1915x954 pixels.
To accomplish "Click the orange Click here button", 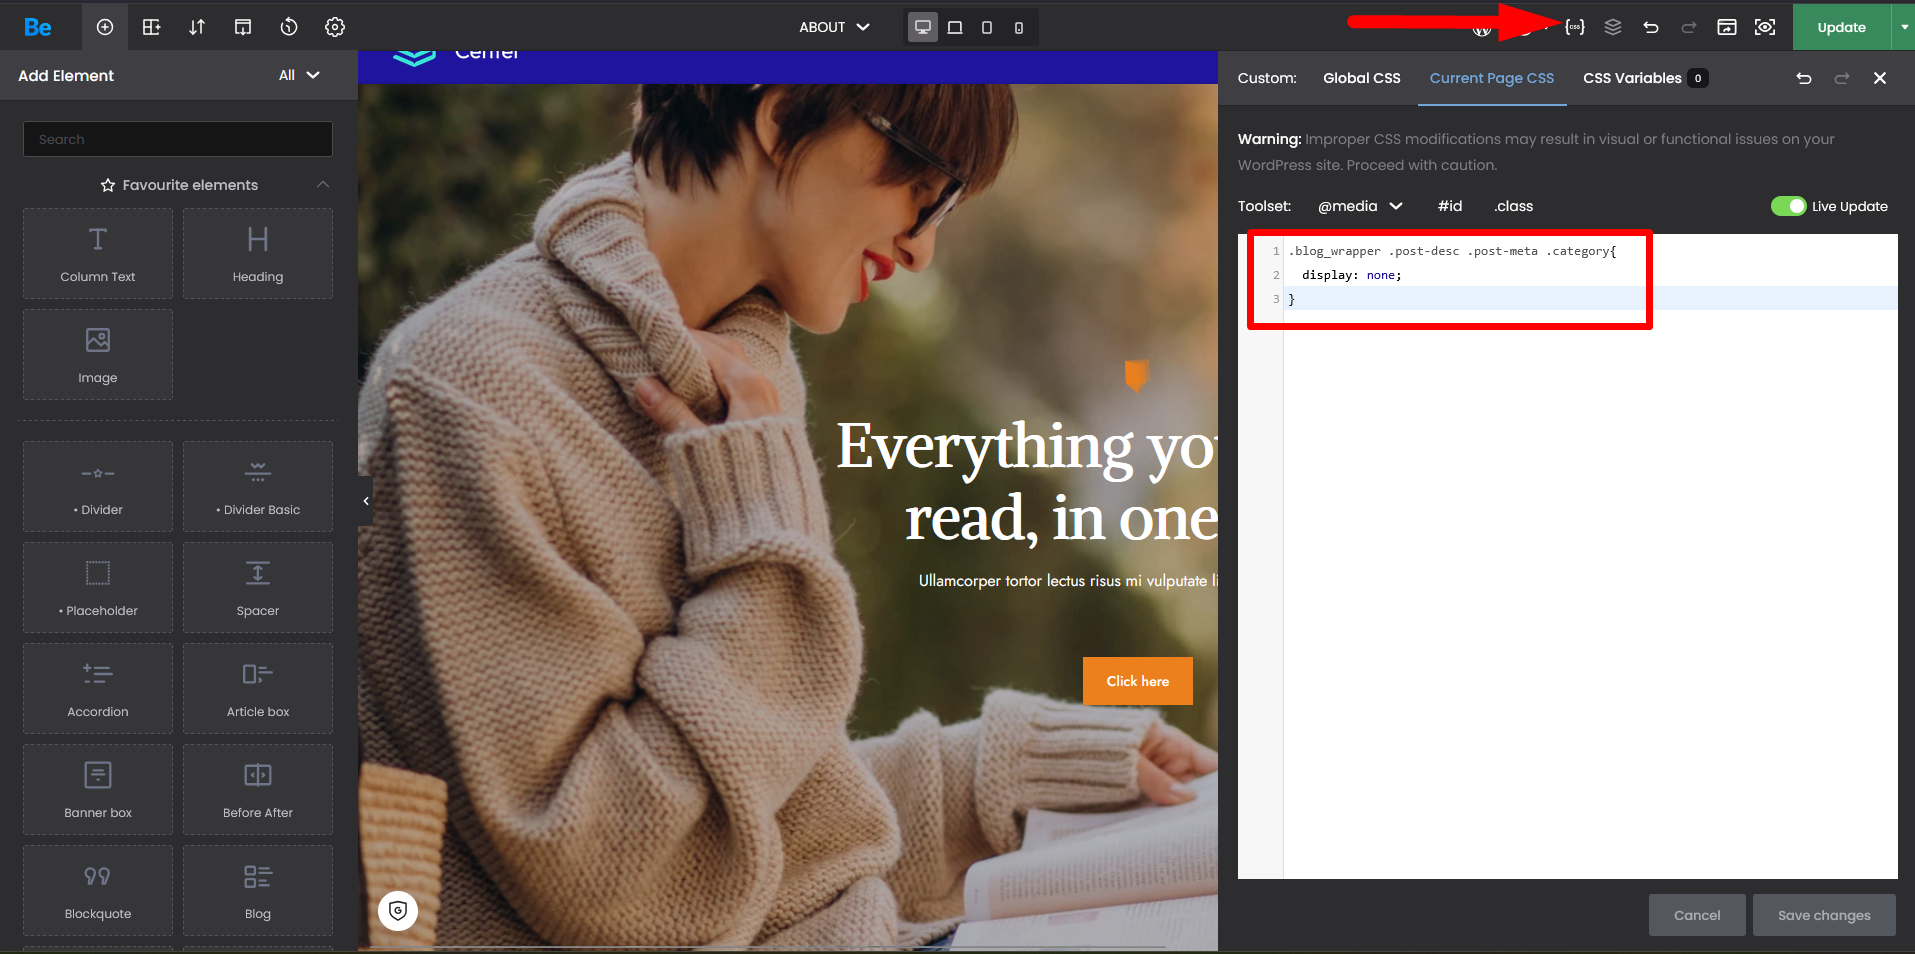I will (1137, 681).
